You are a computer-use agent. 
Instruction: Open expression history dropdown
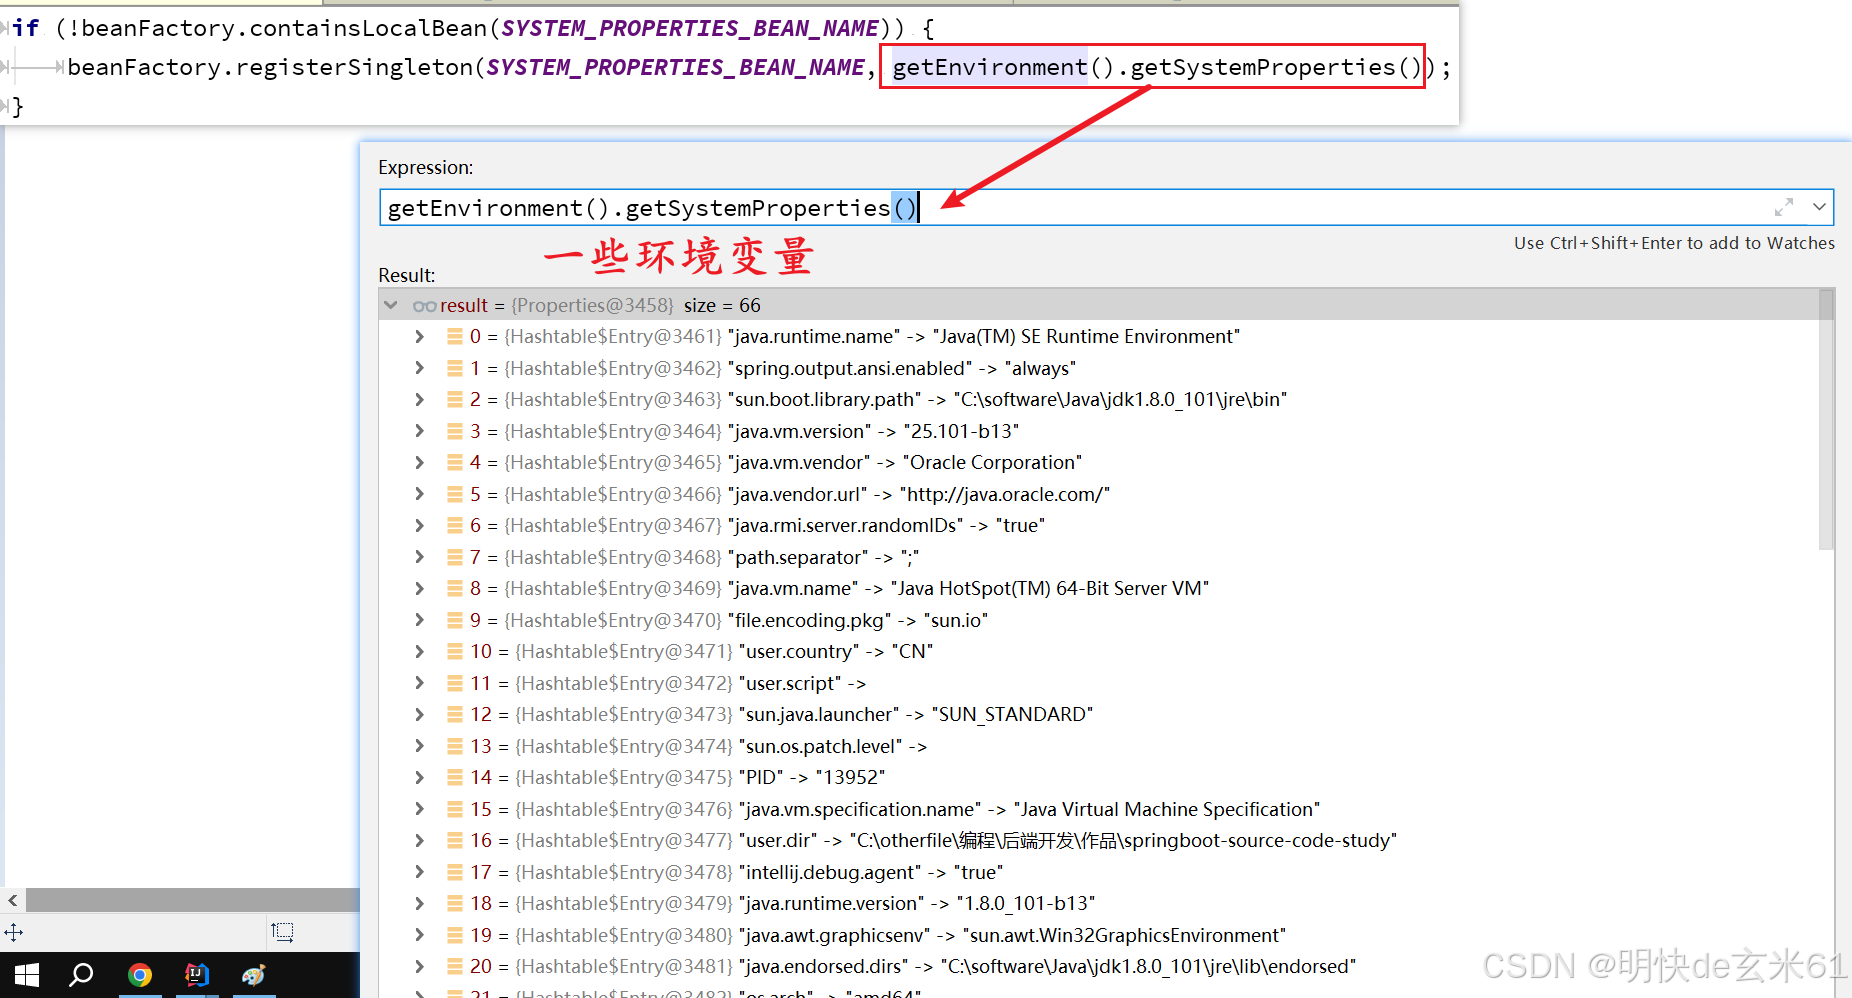[1819, 207]
